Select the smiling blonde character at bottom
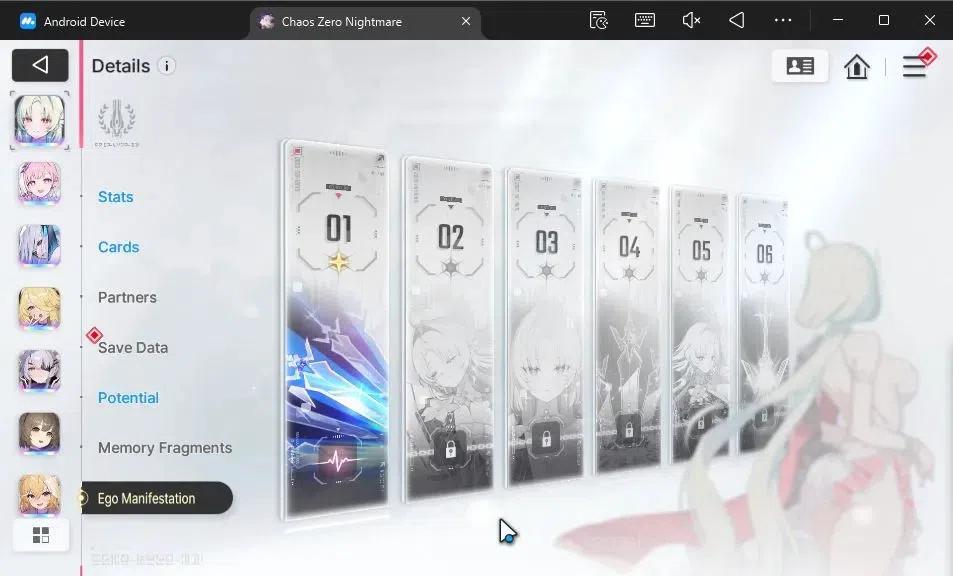This screenshot has width=953, height=576. (40, 495)
